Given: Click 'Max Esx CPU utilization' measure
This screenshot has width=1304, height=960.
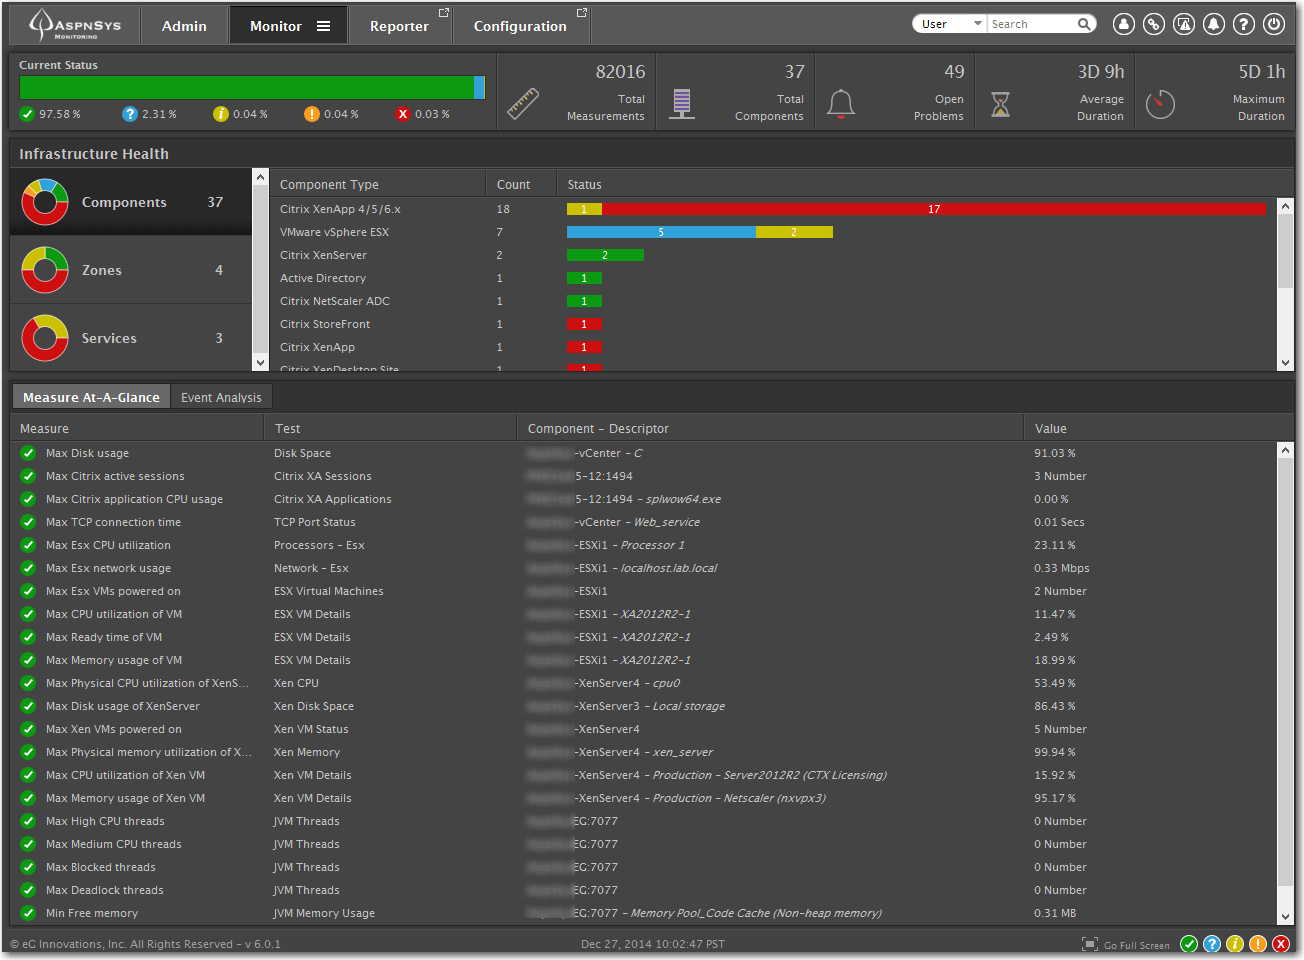Looking at the screenshot, I should (x=108, y=545).
